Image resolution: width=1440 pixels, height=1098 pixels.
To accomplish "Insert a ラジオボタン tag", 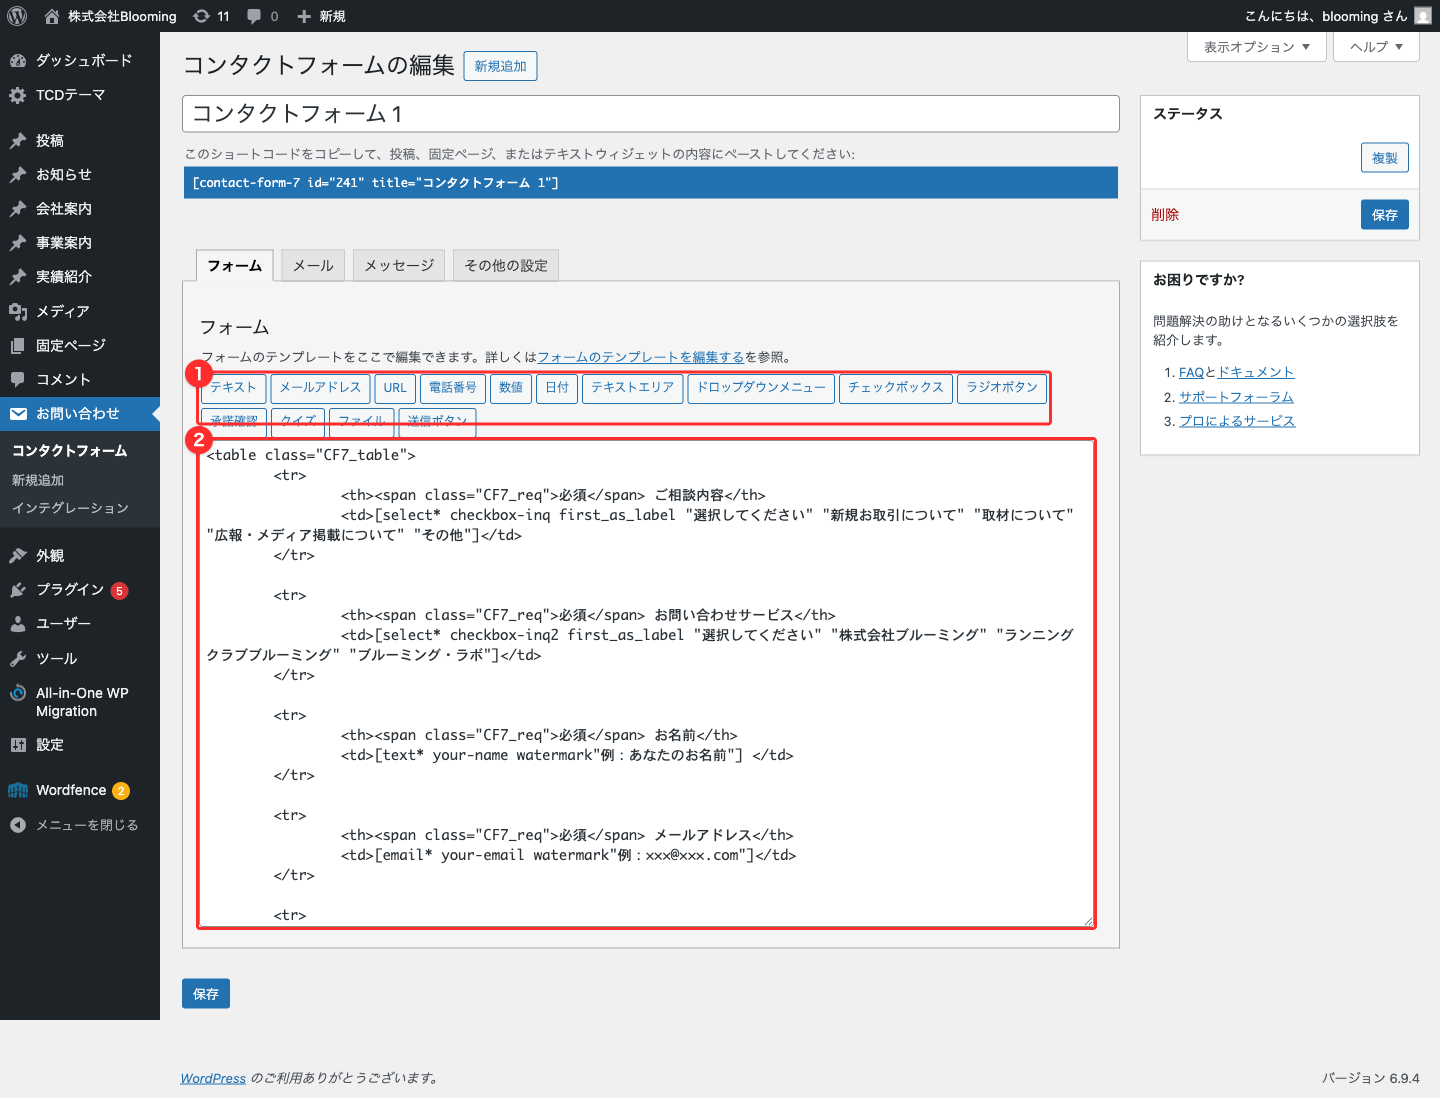I will (1002, 388).
